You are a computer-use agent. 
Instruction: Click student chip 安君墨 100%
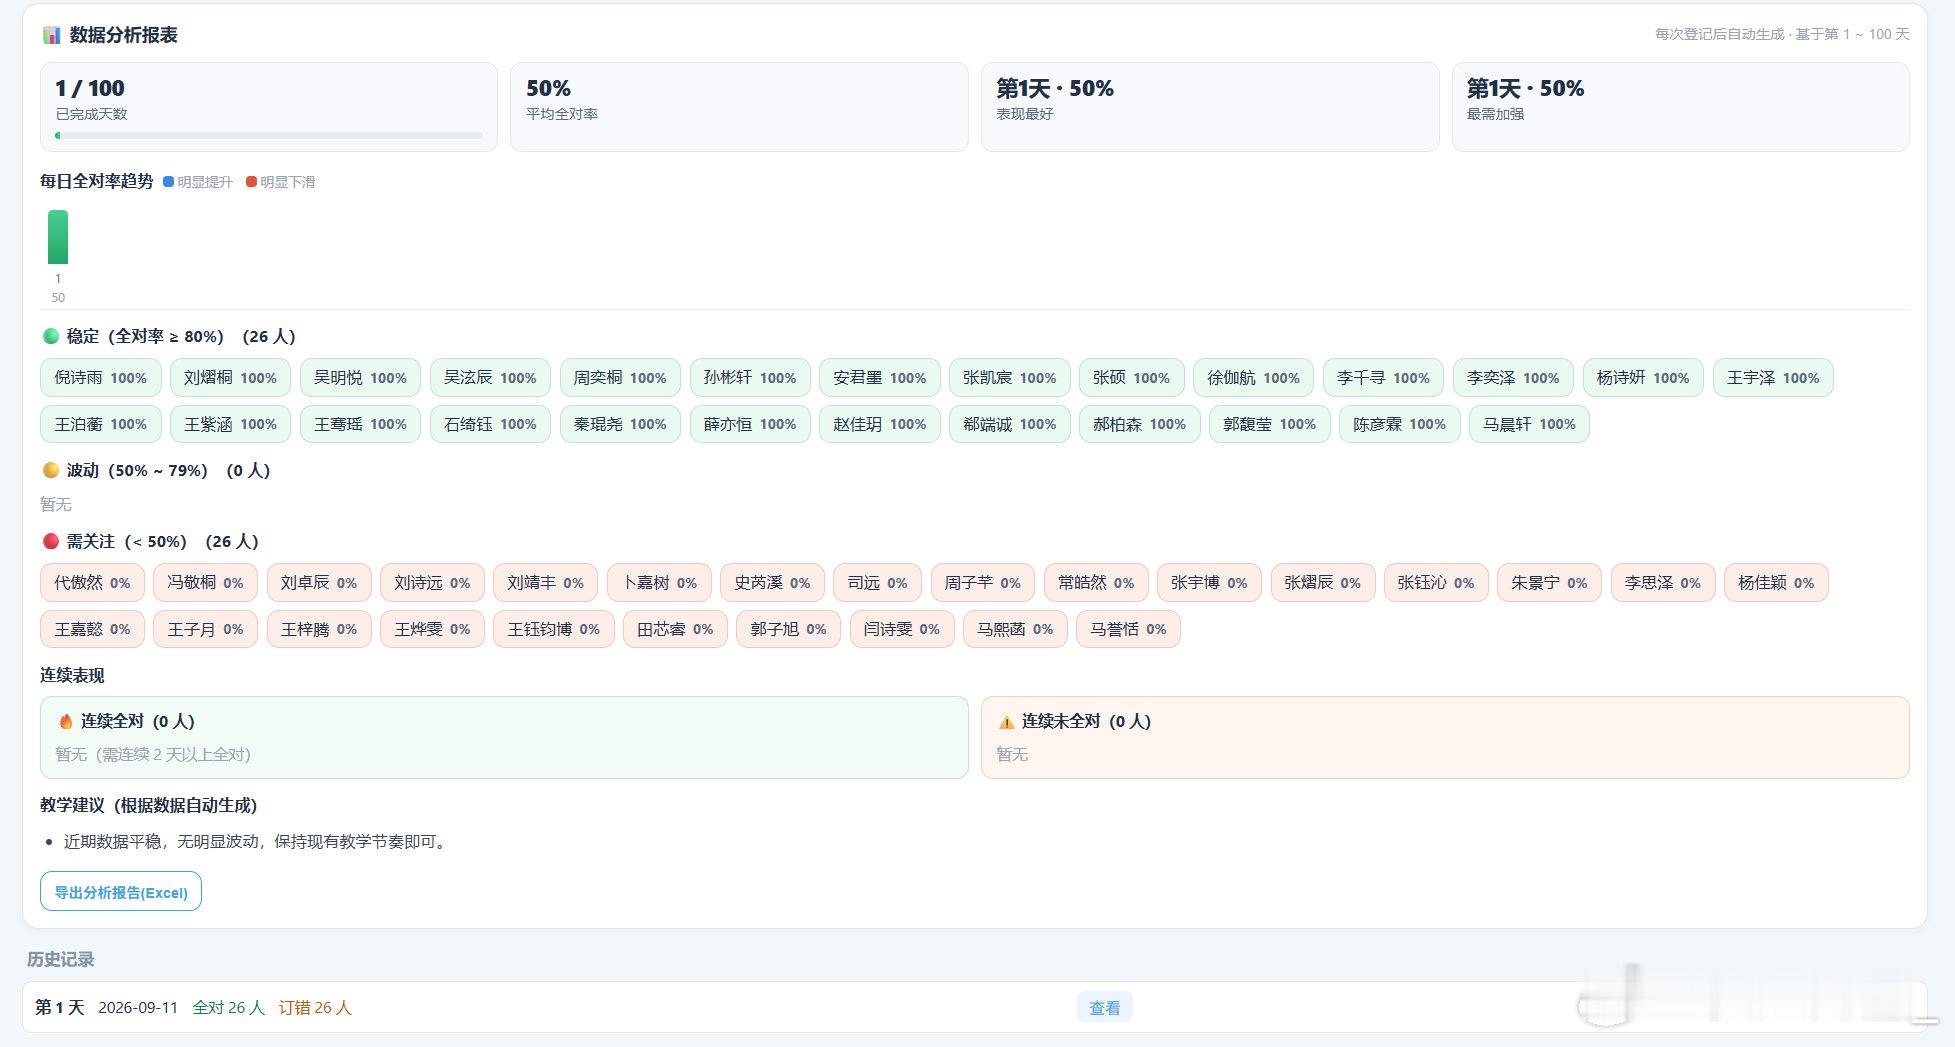tap(880, 378)
